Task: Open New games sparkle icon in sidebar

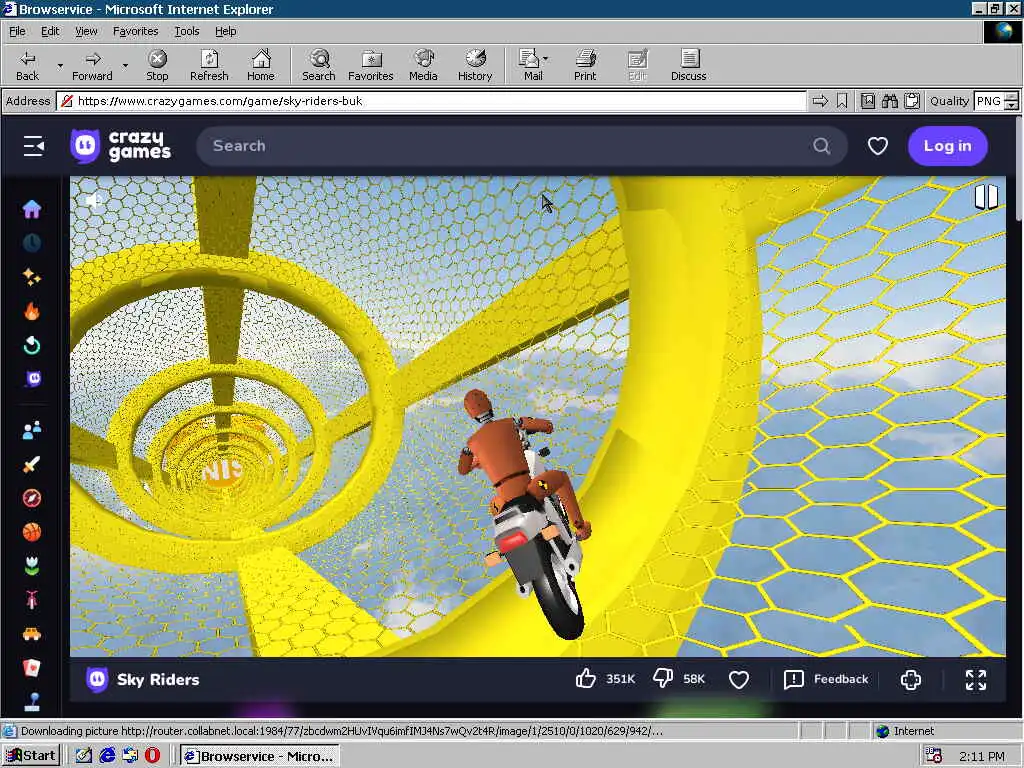Action: click(x=31, y=278)
